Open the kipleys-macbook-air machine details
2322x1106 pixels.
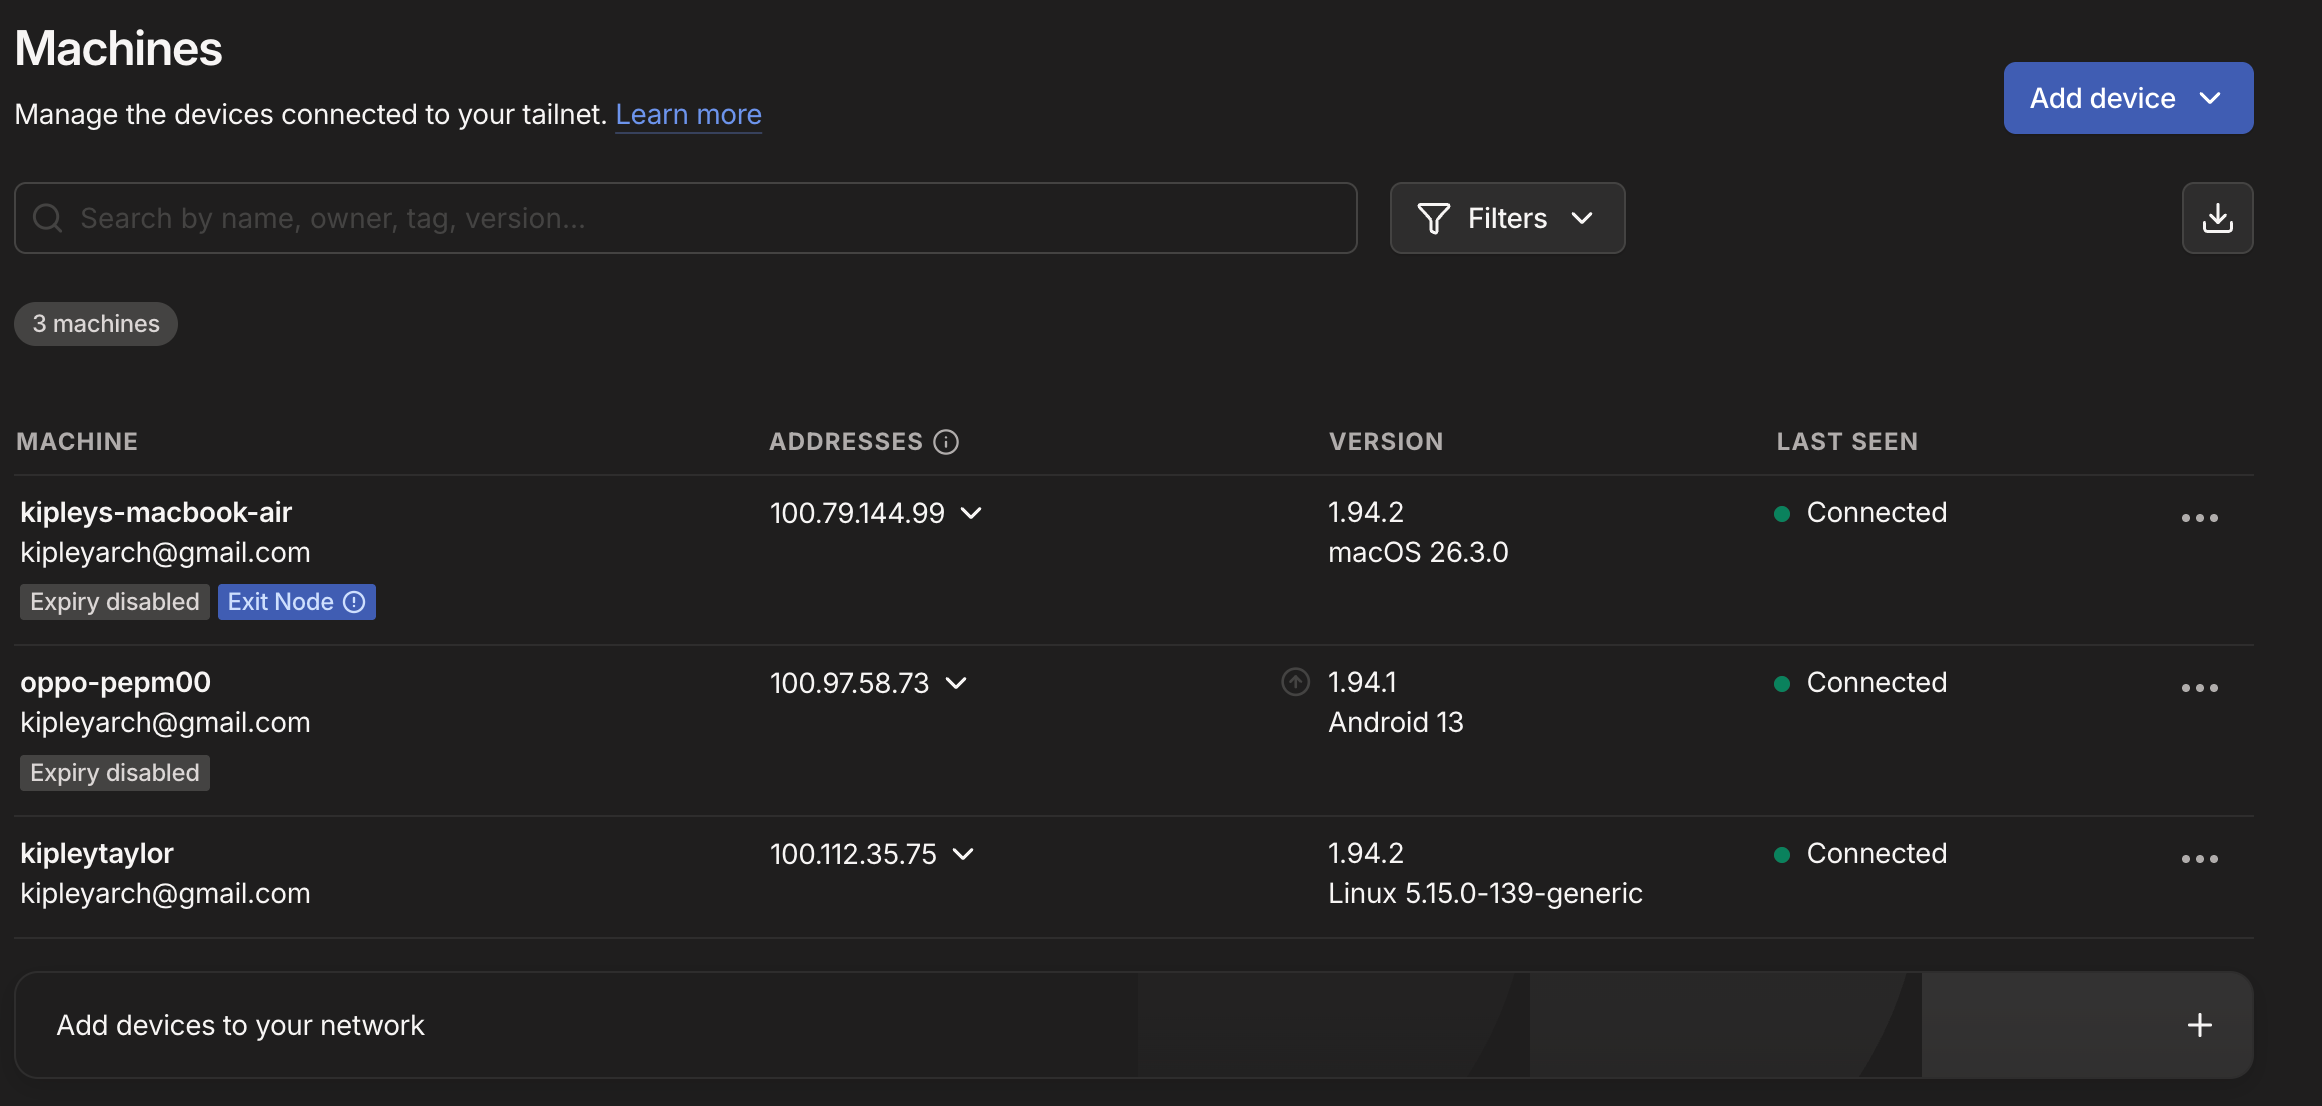(x=156, y=512)
